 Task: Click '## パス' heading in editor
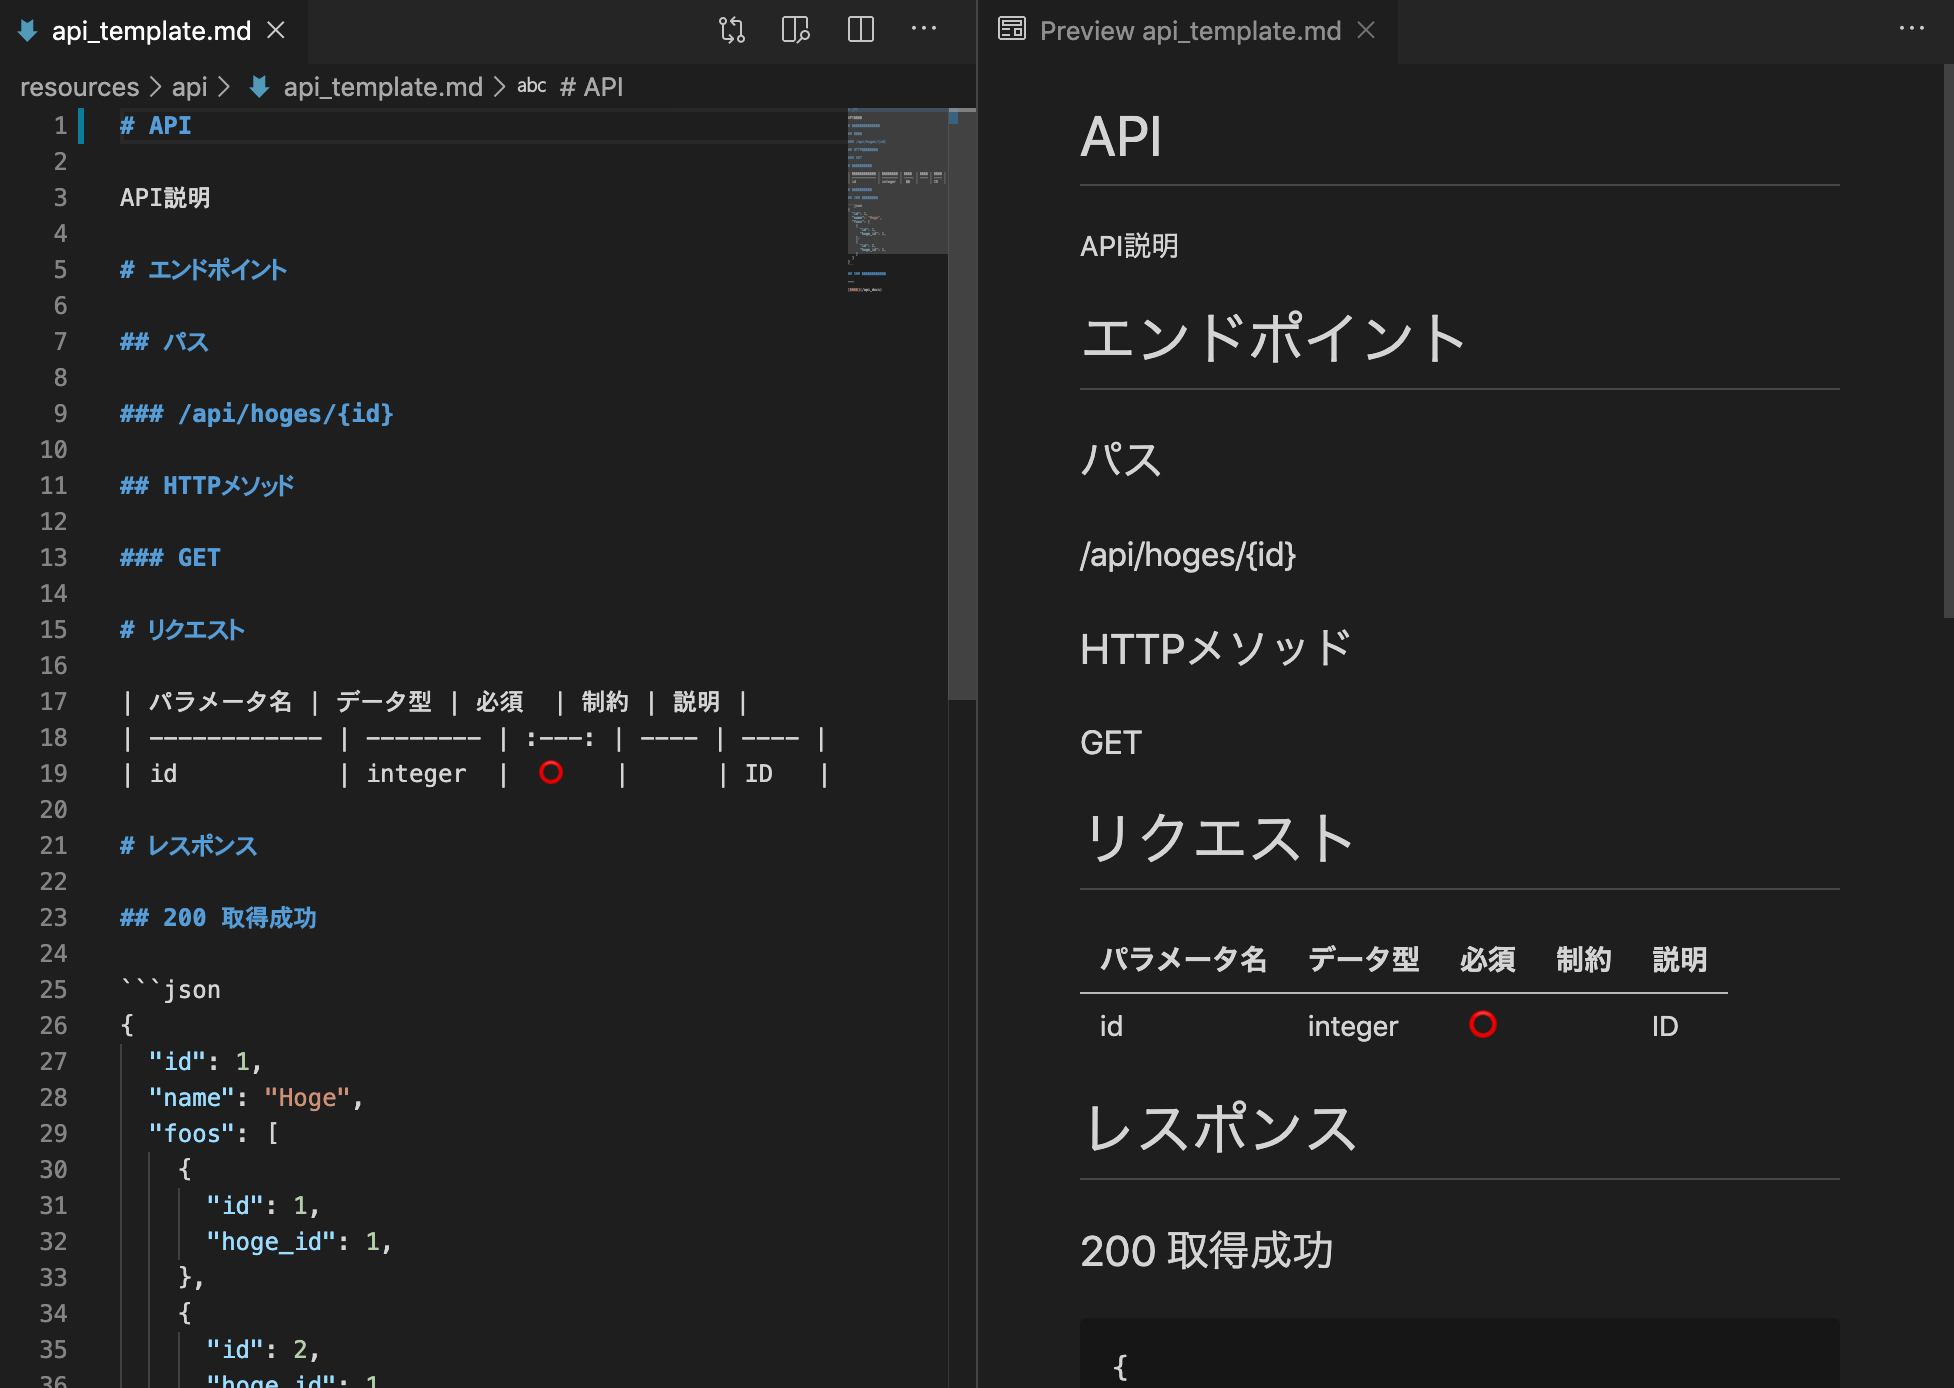pos(164,341)
